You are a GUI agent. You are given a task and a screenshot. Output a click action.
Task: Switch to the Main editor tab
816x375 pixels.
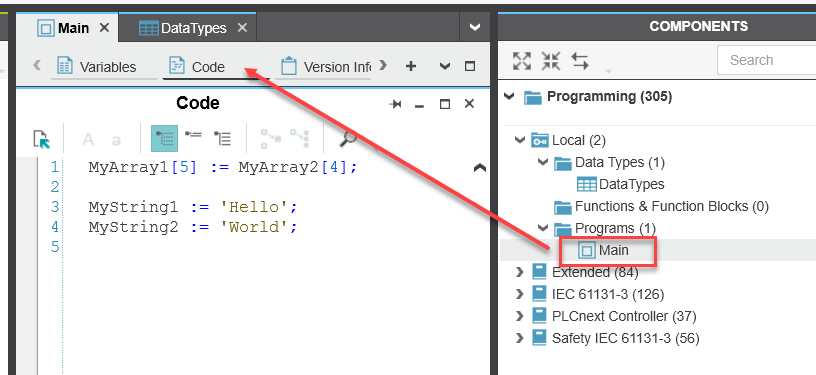click(x=67, y=28)
